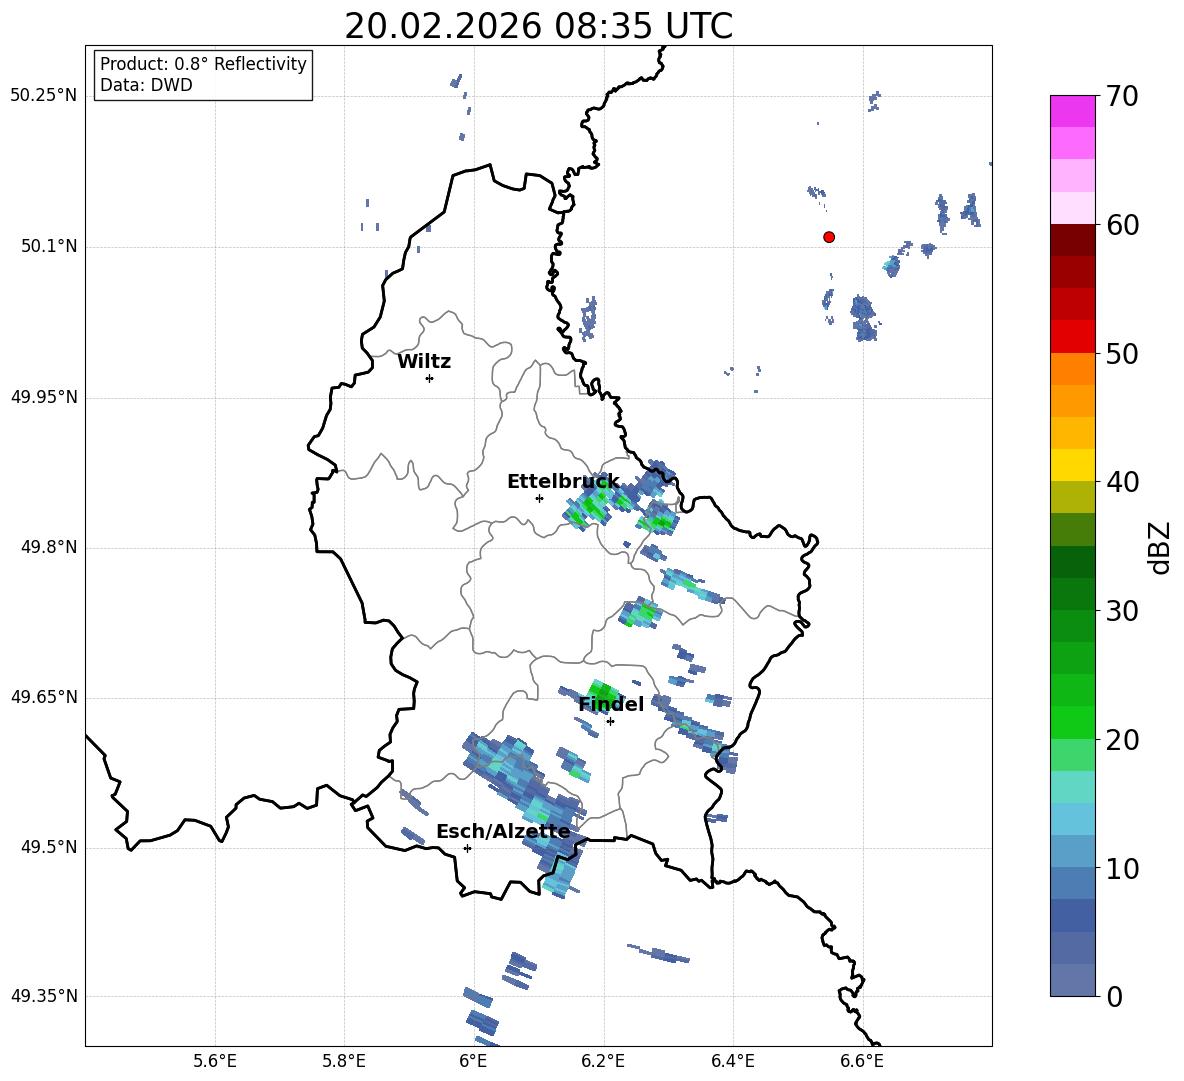Click the green echo cell above Findel
Image resolution: width=1184 pixels, height=1081 pixels.
pyautogui.click(x=603, y=694)
